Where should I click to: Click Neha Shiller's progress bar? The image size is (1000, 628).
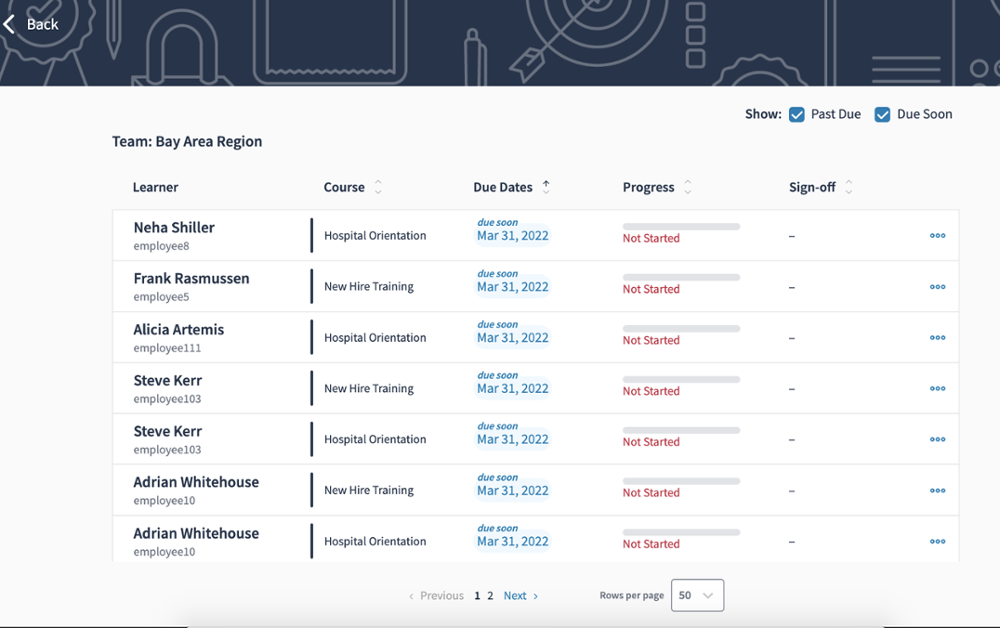[681, 227]
